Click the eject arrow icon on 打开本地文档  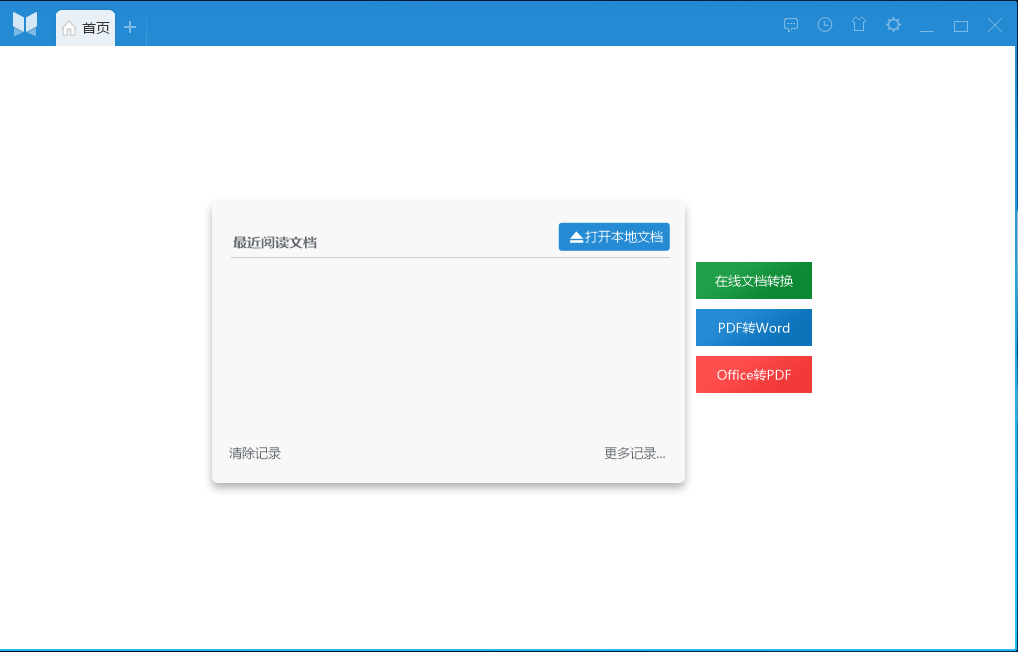[576, 237]
